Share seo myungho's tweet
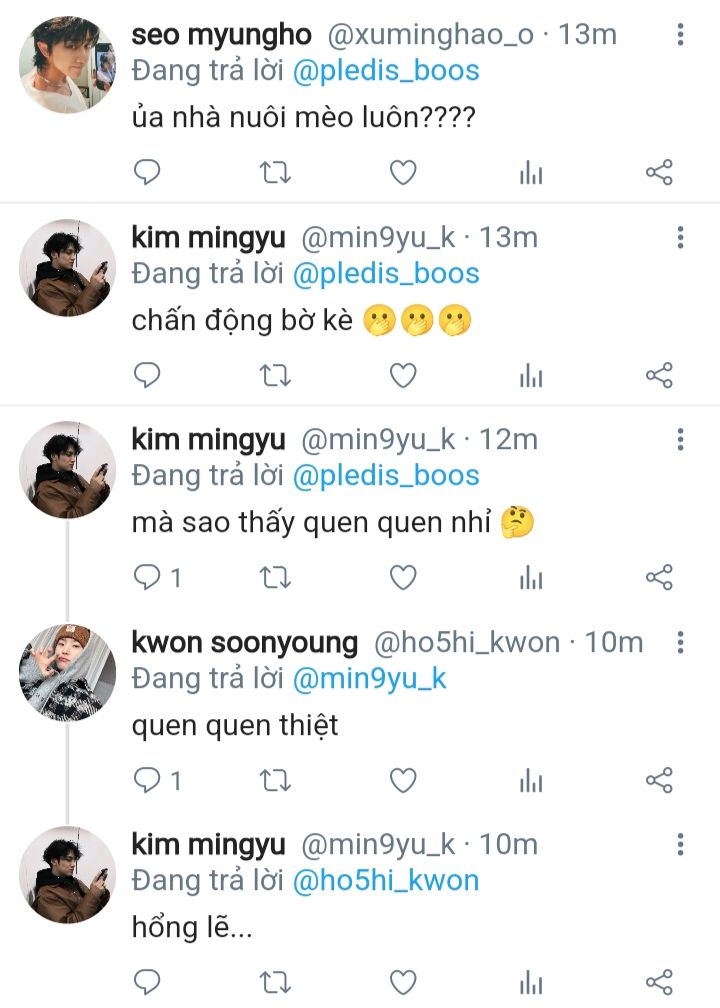The width and height of the screenshot is (720, 1008). click(659, 173)
